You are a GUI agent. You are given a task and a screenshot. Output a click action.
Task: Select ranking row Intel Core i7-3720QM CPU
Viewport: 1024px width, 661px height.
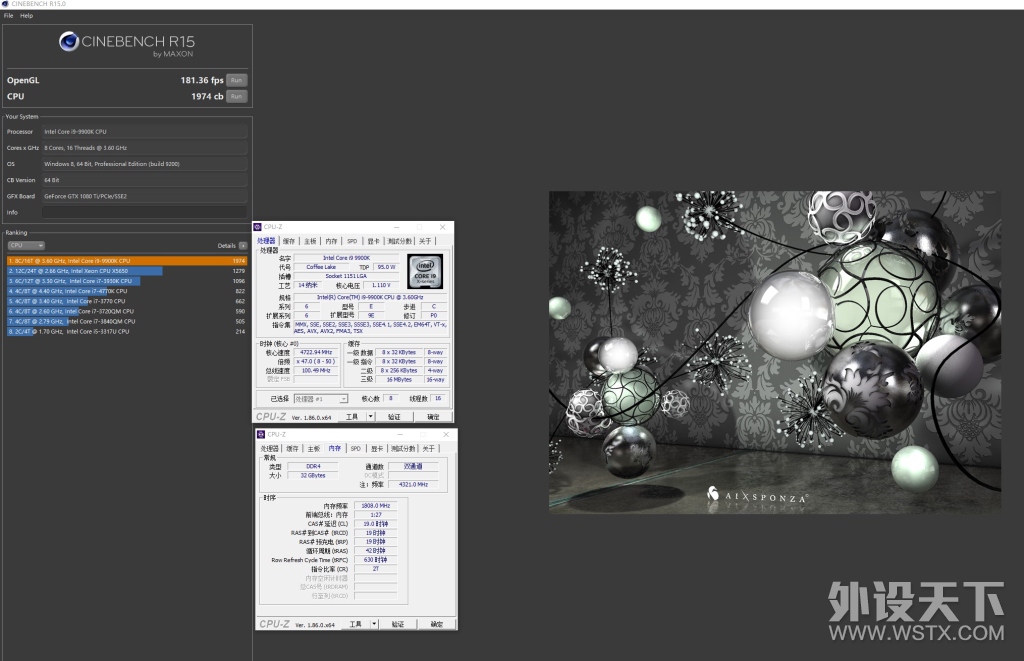(127, 311)
